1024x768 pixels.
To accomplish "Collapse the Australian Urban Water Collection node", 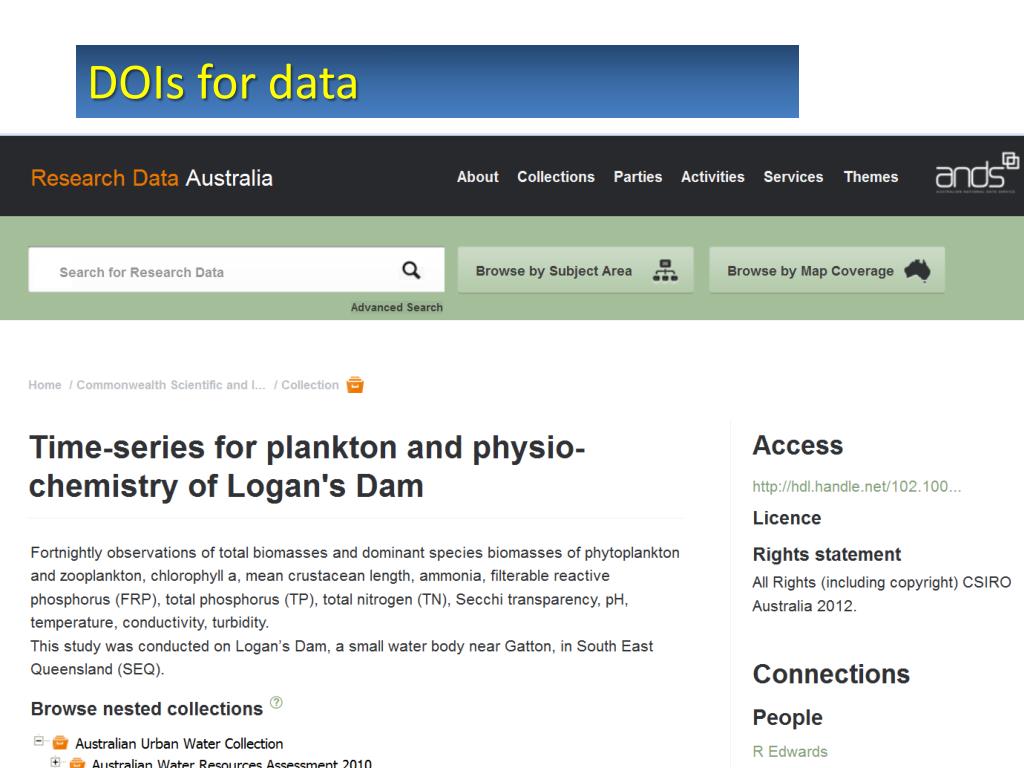I will [x=39, y=741].
